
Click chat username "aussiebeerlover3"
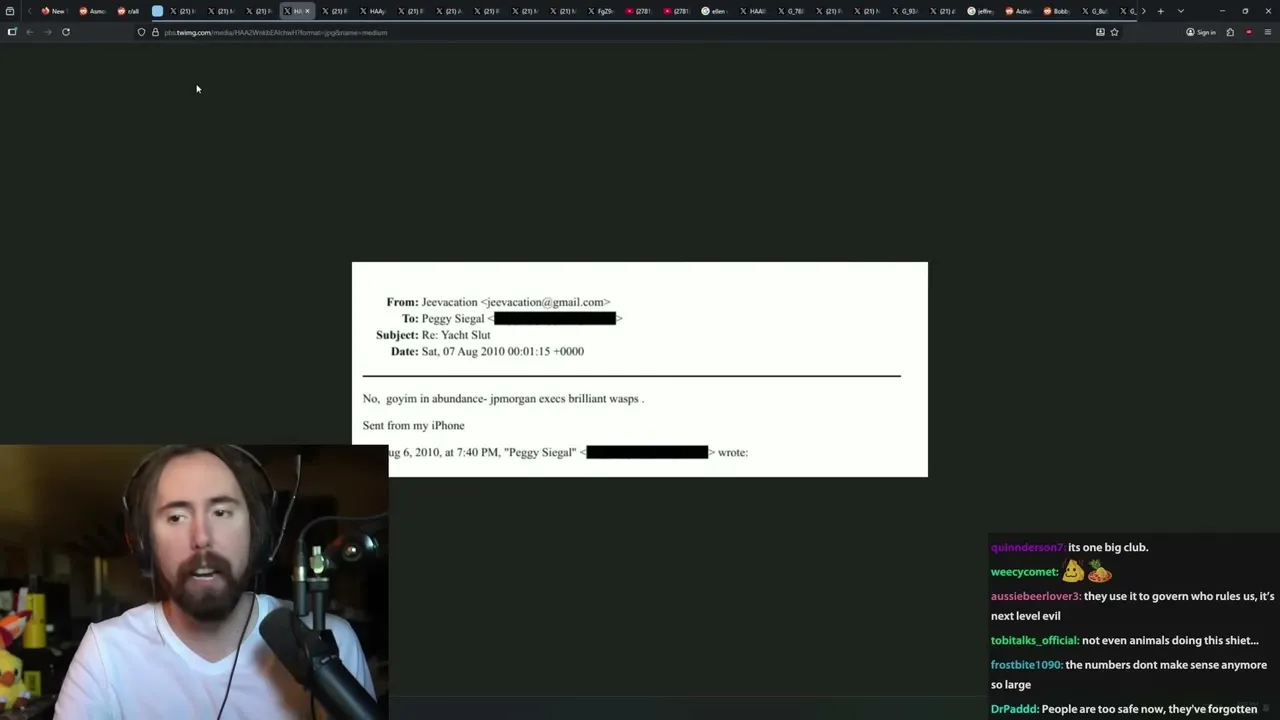[x=1036, y=596]
